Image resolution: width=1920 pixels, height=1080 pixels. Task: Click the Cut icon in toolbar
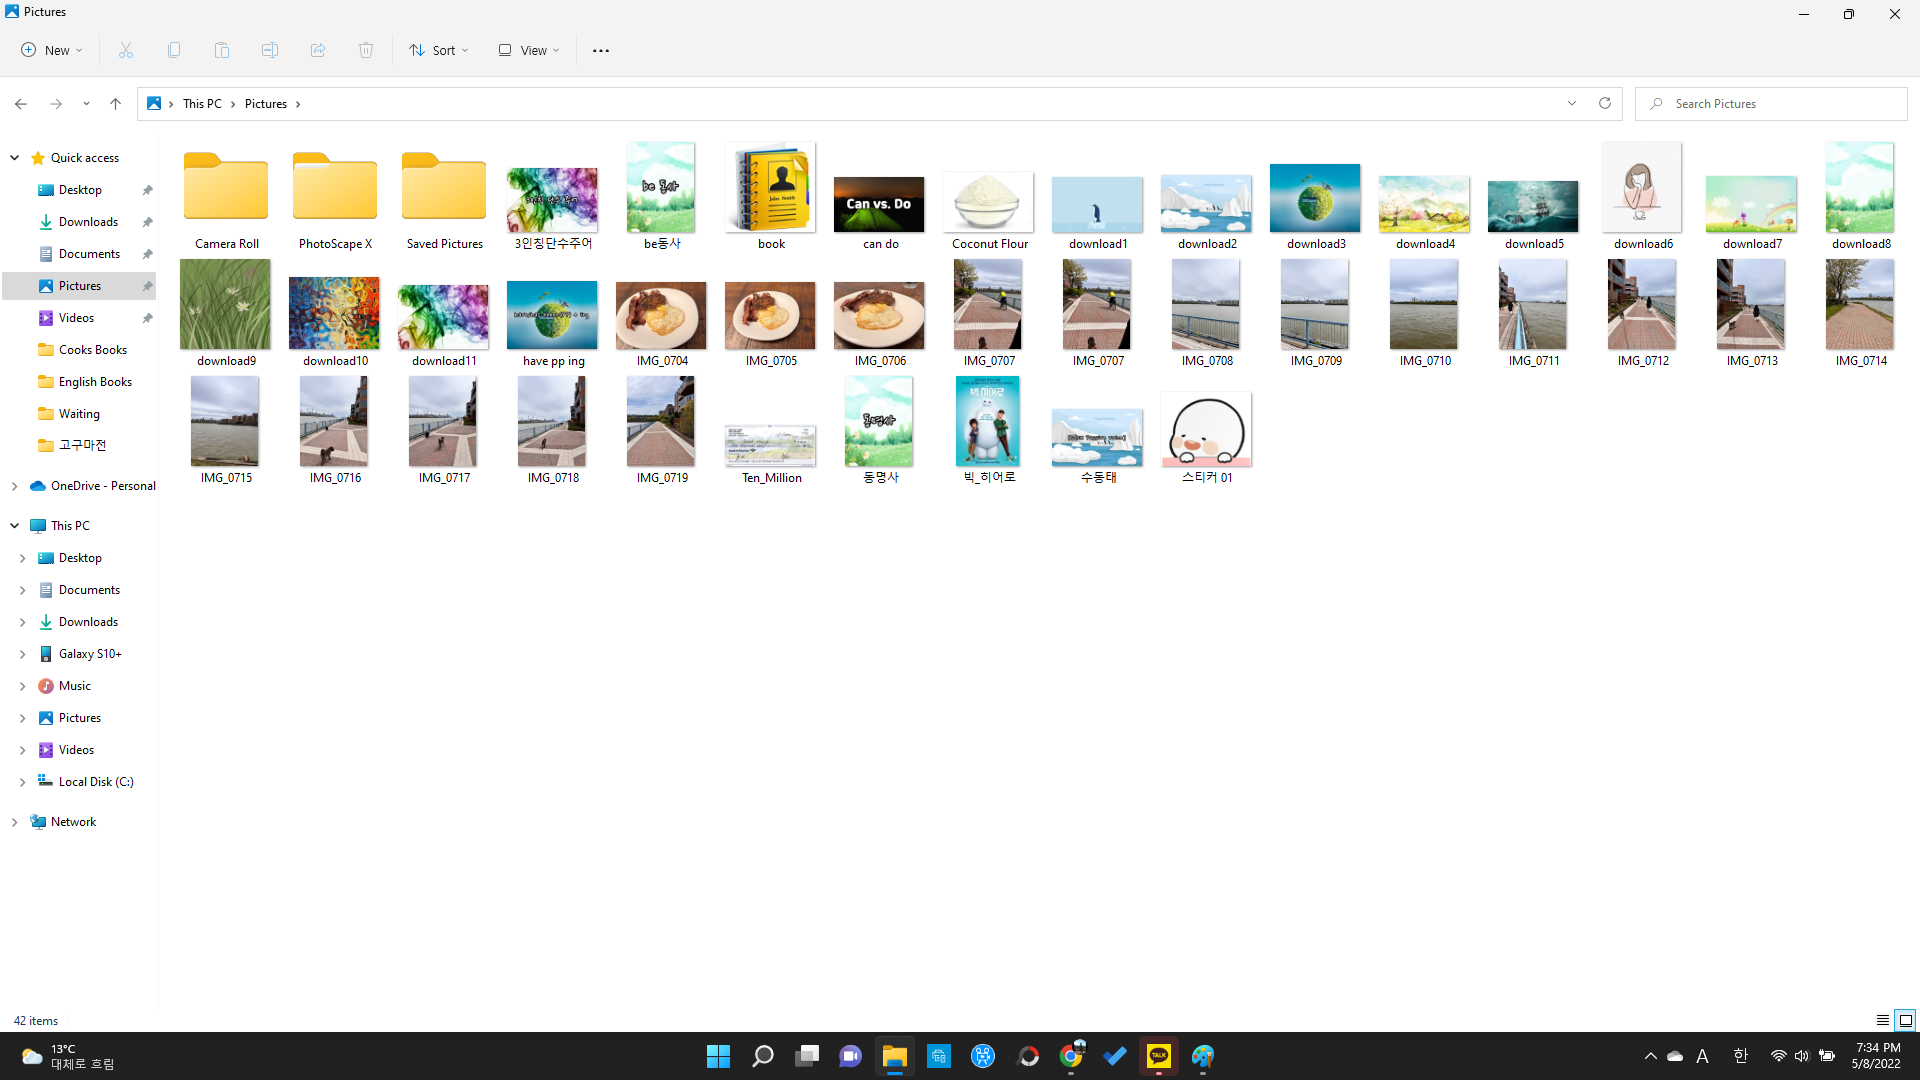[x=126, y=50]
